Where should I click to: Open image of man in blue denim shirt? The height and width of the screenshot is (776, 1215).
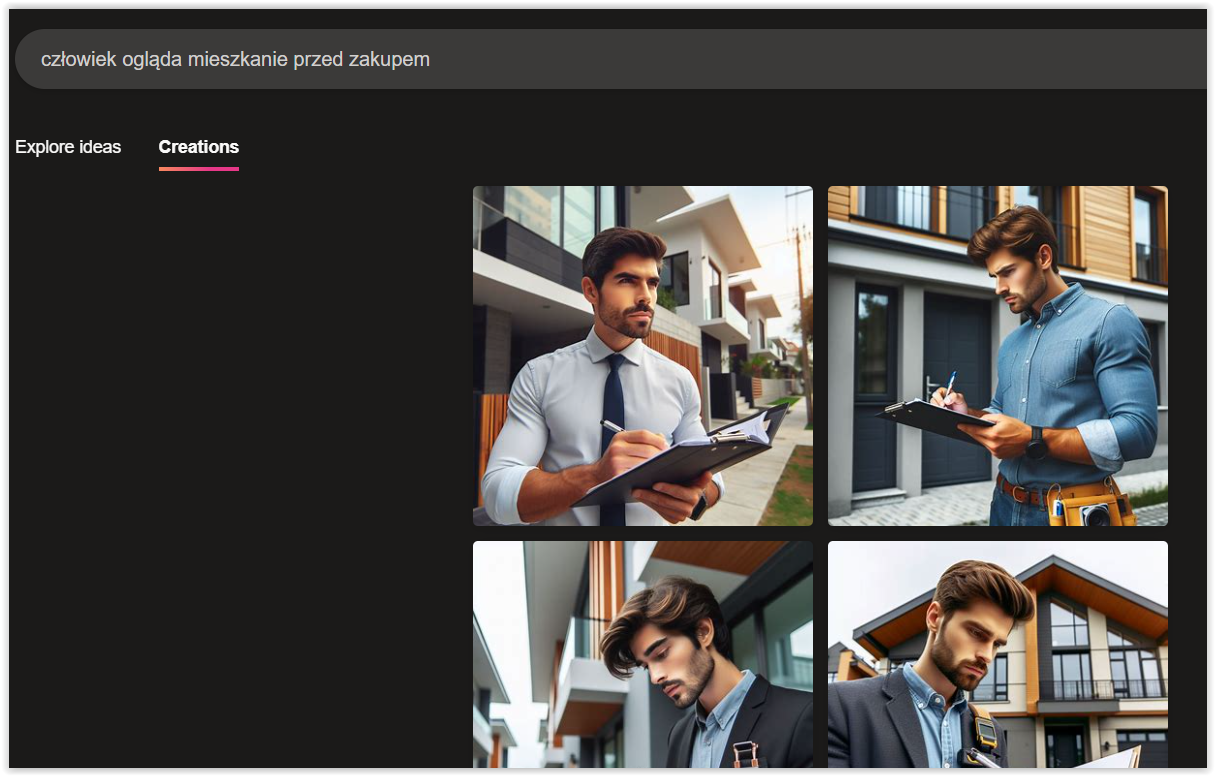click(997, 355)
